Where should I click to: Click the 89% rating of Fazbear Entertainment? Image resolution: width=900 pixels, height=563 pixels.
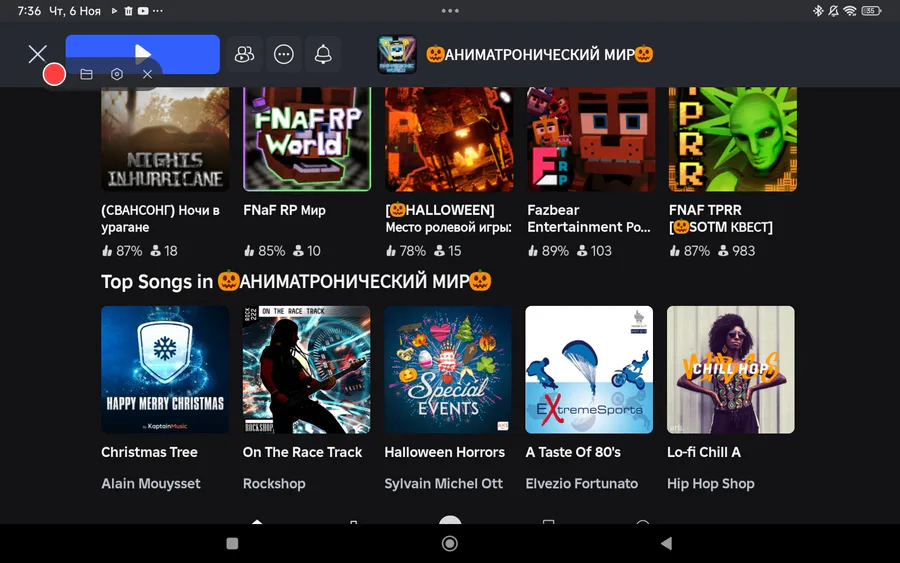[x=548, y=251]
